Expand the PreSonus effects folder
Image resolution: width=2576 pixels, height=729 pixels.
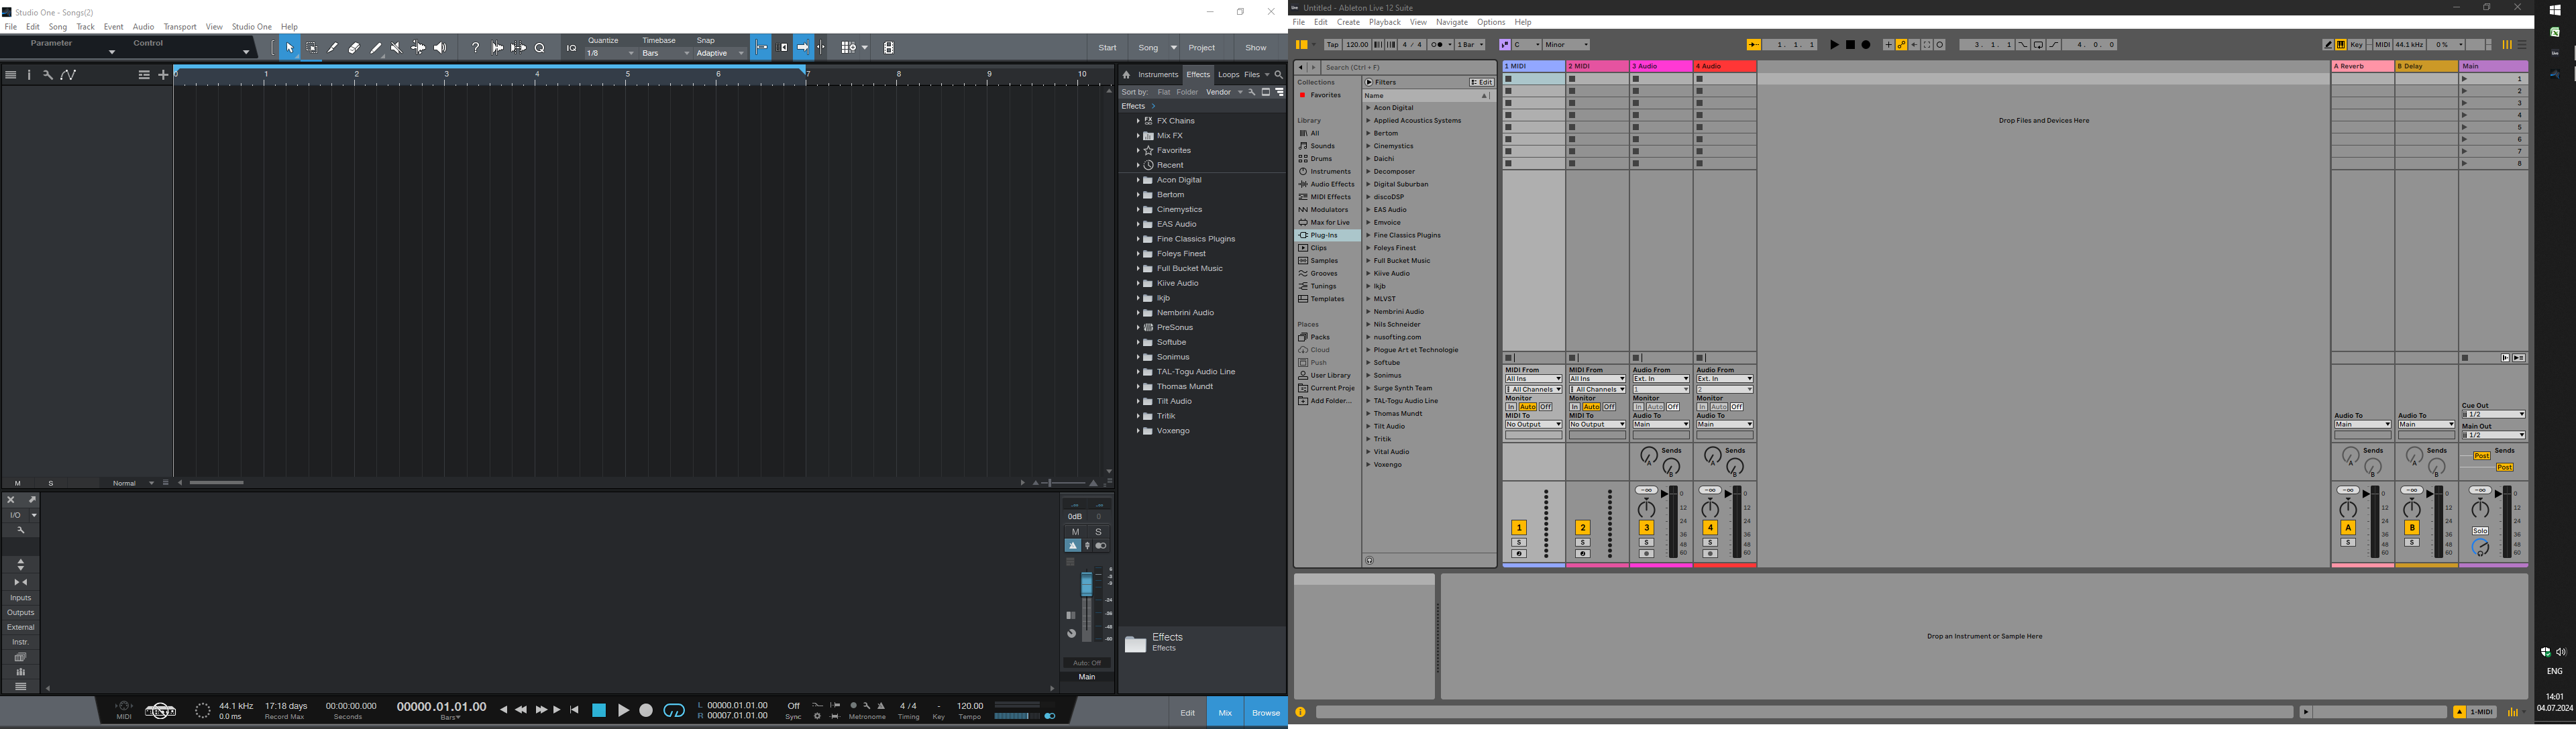tap(1138, 328)
